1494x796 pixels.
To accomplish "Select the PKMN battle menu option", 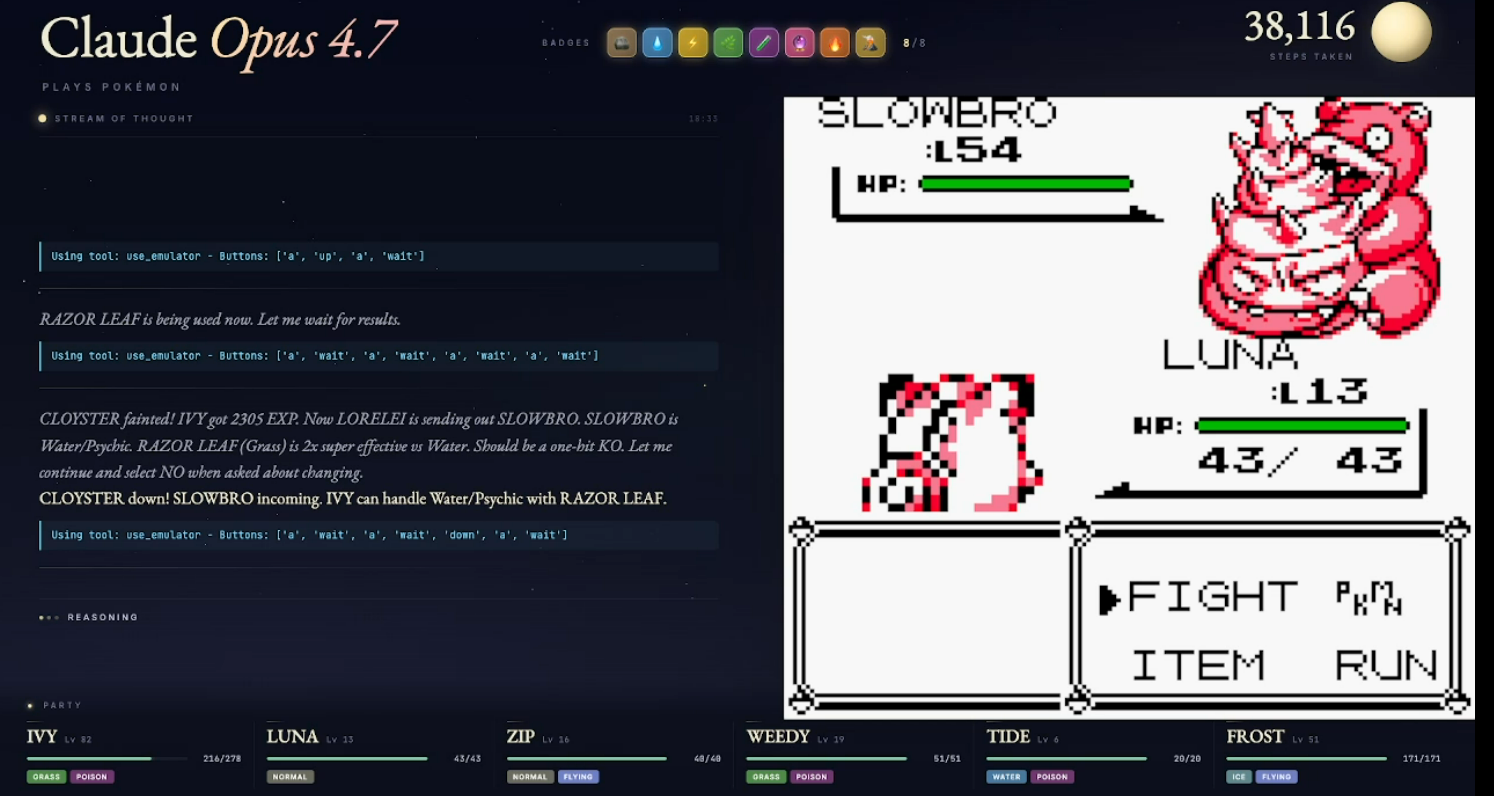I will [1369, 598].
